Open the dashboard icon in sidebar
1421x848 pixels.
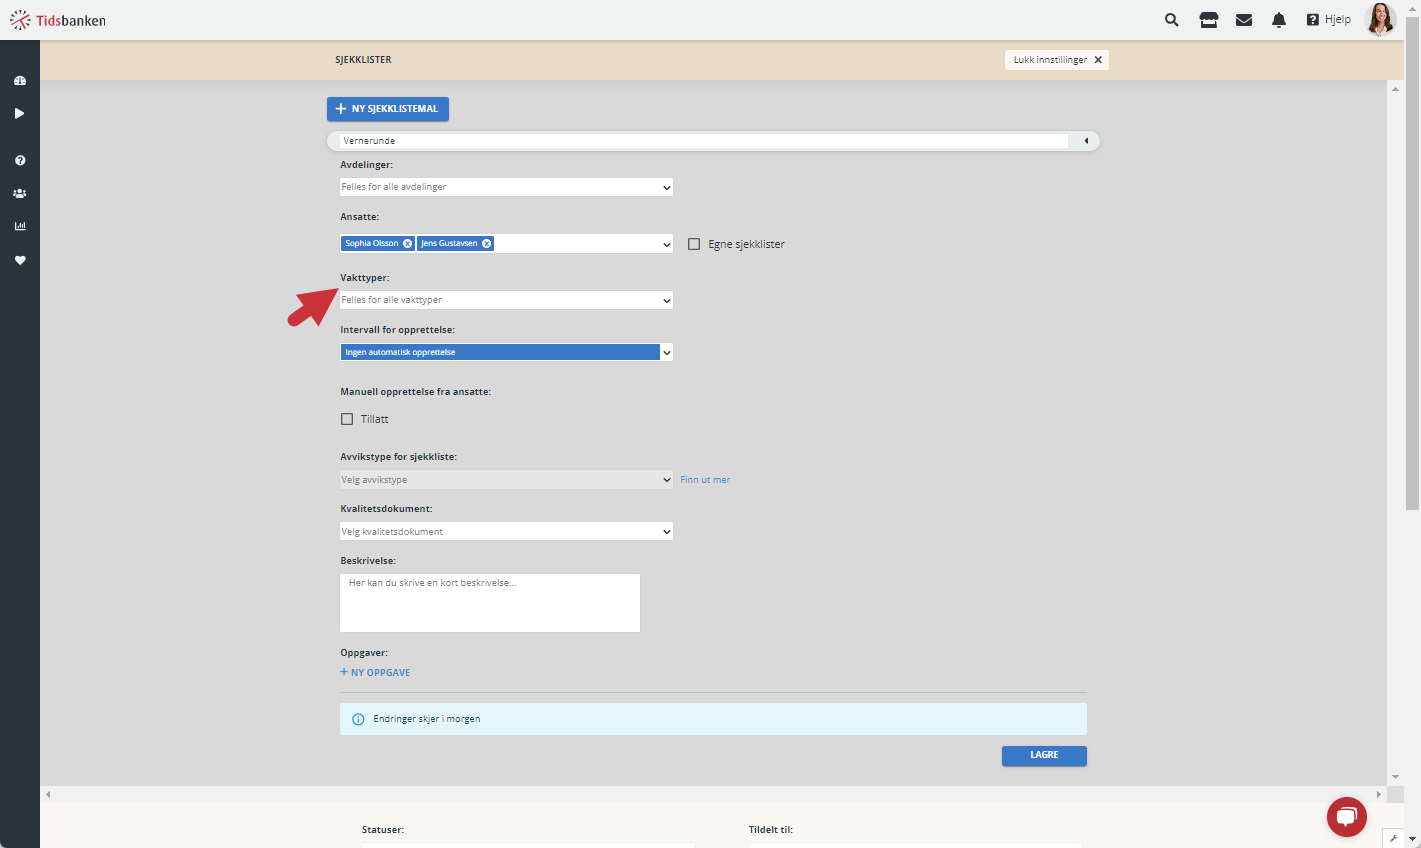pyautogui.click(x=20, y=80)
